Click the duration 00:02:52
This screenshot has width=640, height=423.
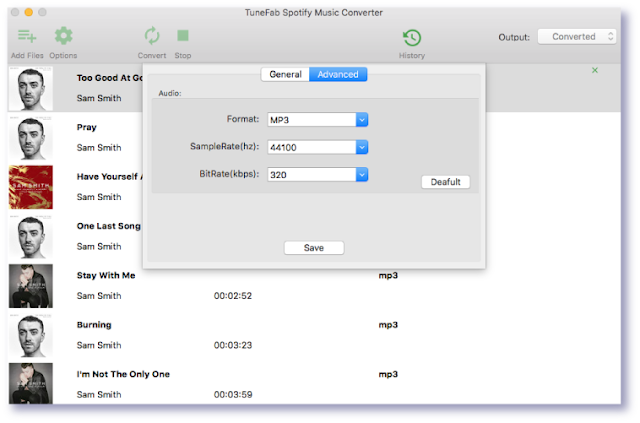click(233, 296)
